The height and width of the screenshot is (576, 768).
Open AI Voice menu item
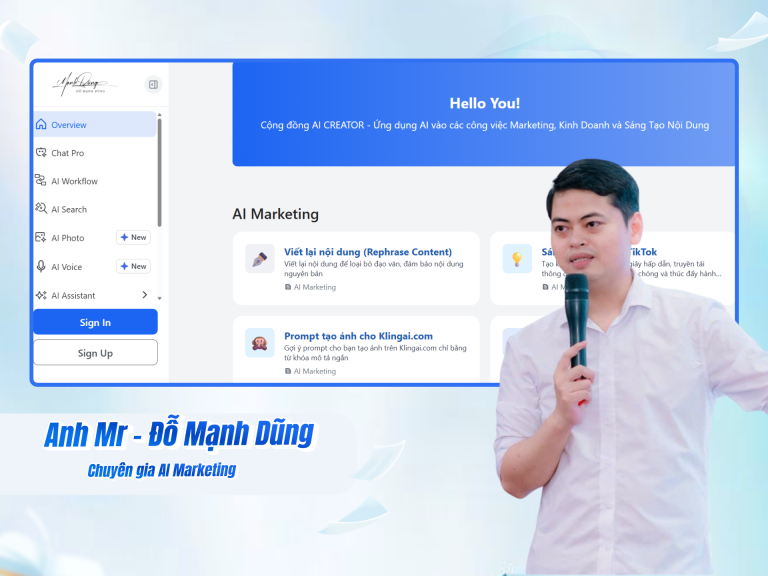[x=95, y=266]
